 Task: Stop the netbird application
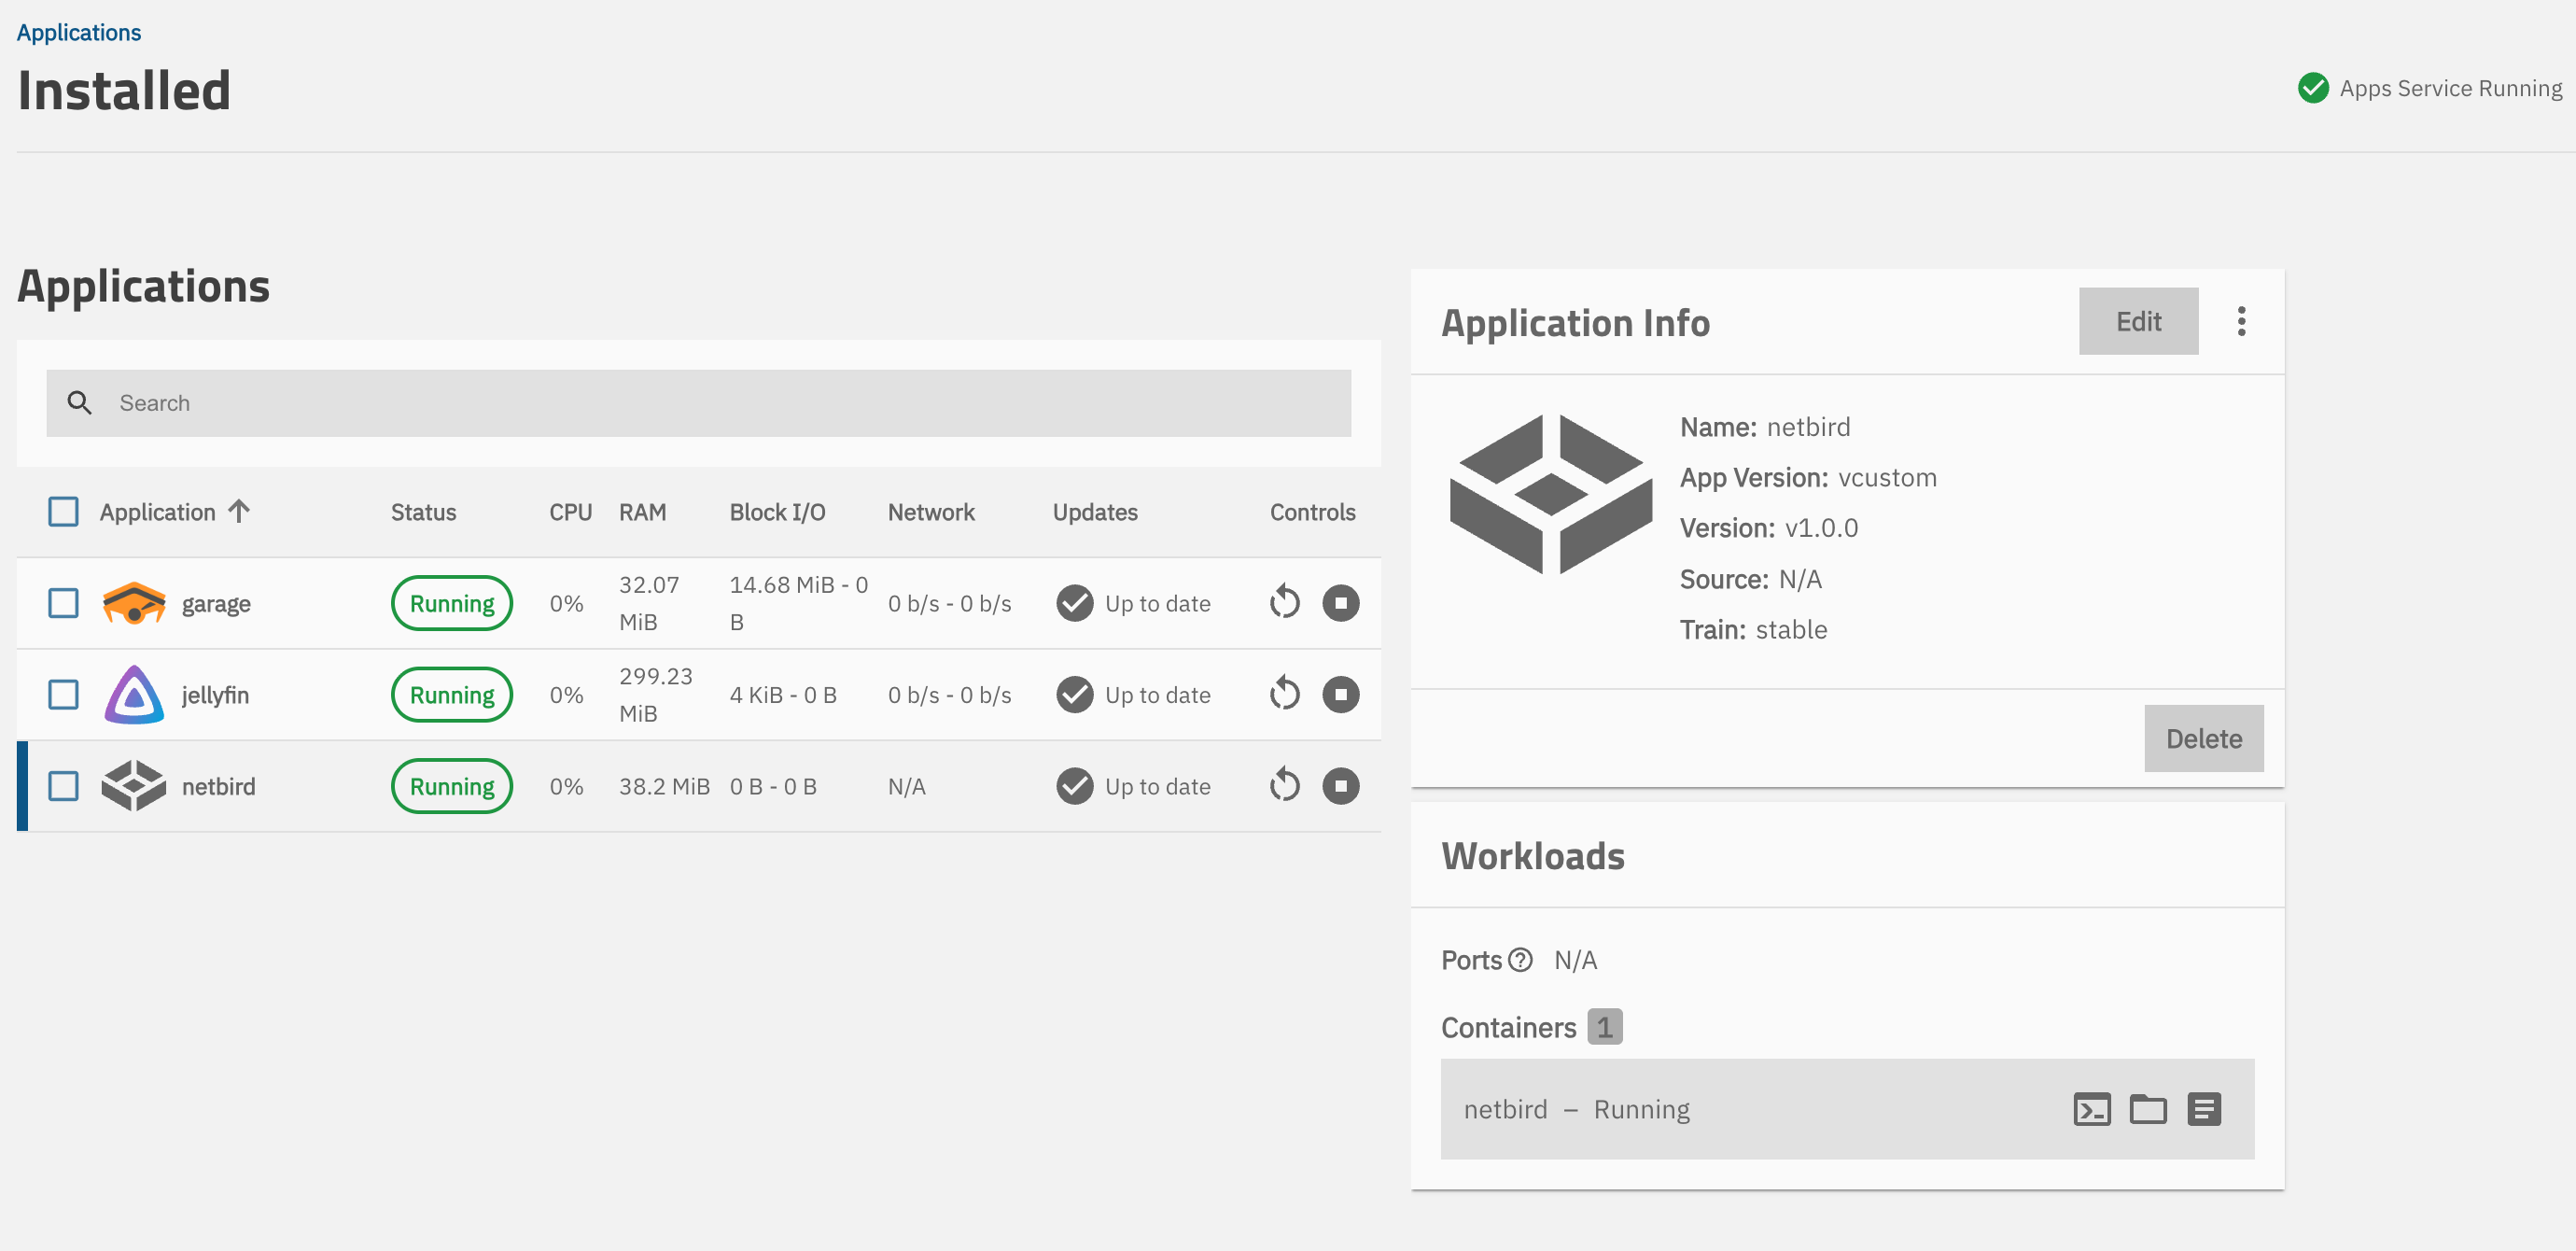coord(1340,786)
